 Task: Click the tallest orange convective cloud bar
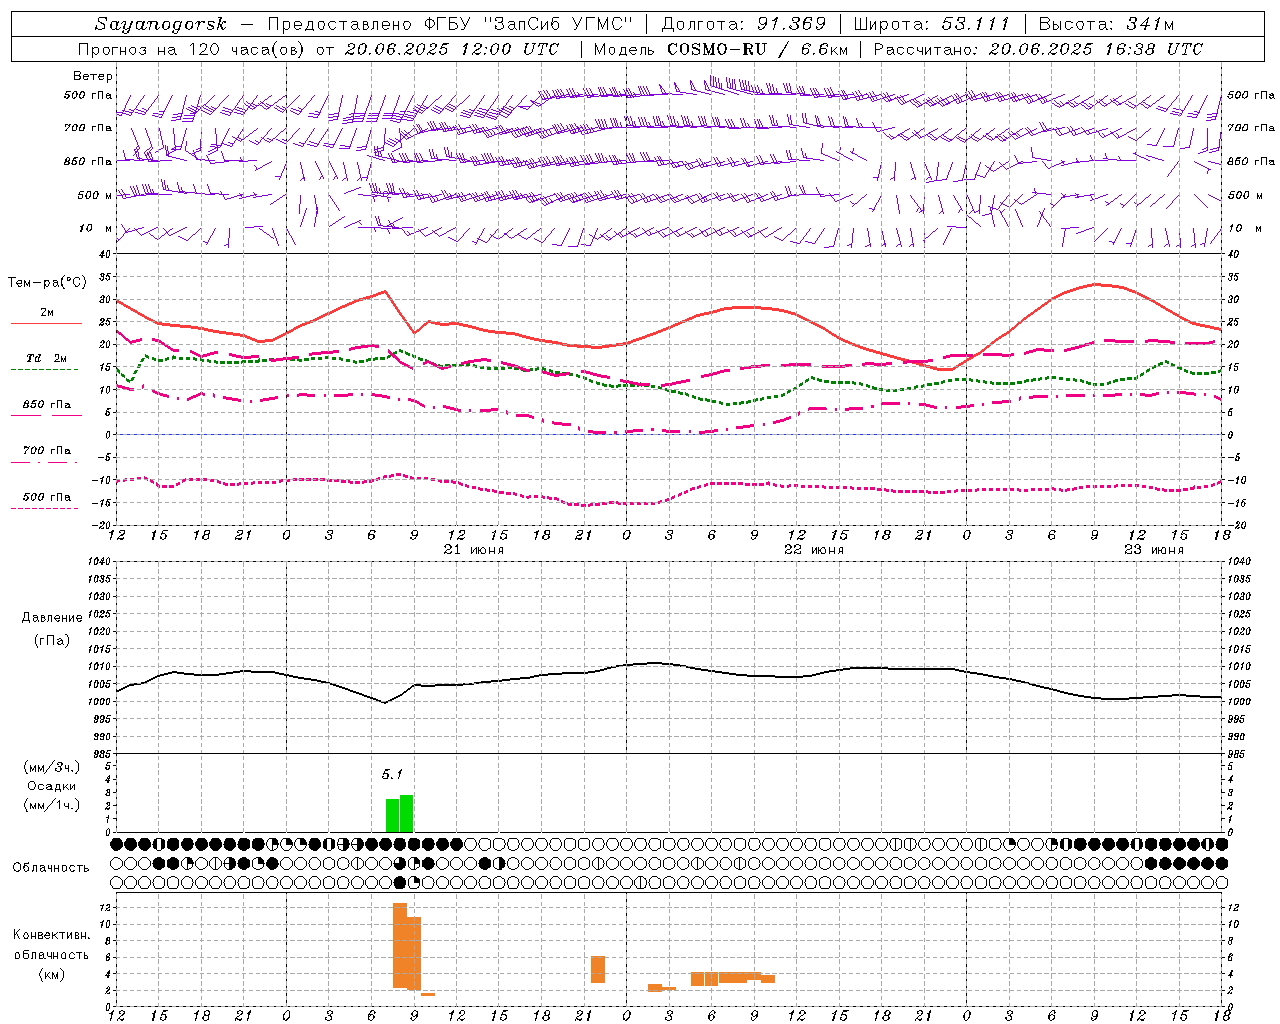click(400, 946)
